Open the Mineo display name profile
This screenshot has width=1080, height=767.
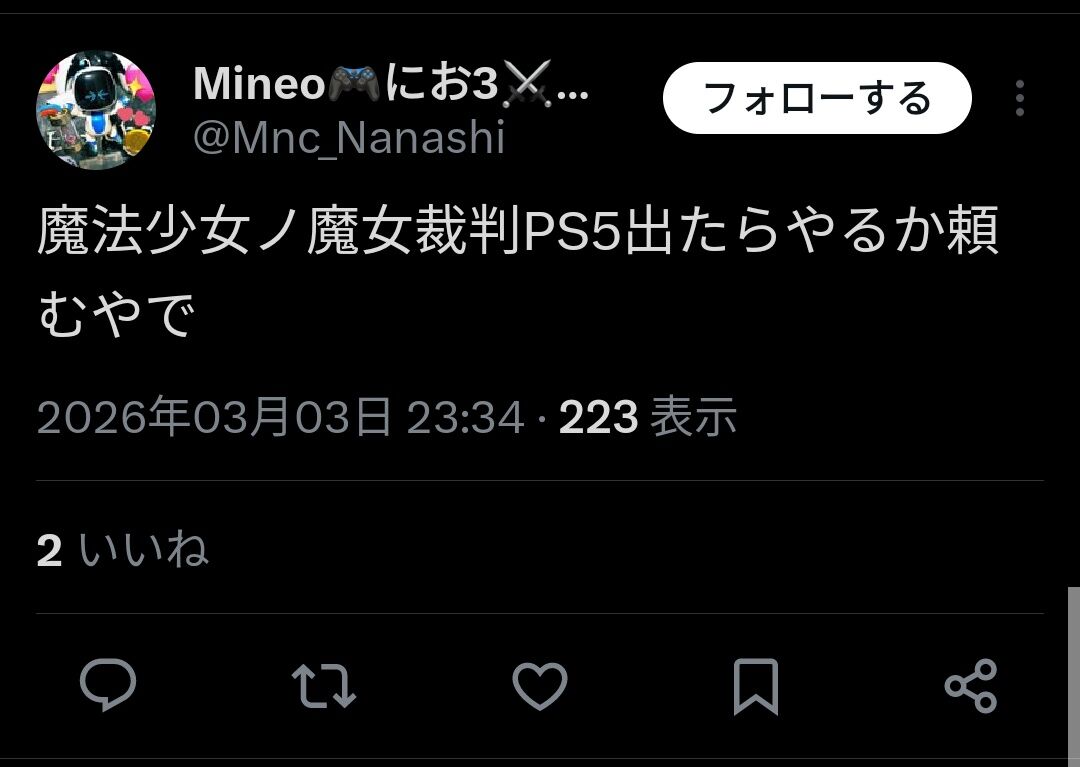click(391, 85)
